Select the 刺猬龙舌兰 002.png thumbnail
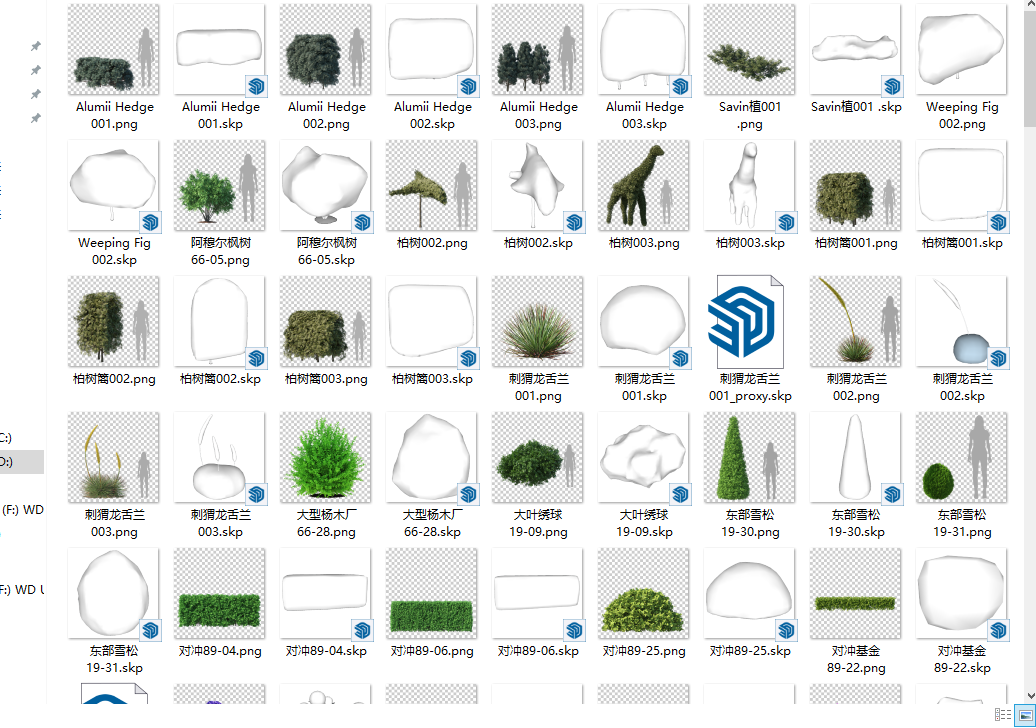Image resolution: width=1036 pixels, height=728 pixels. [856, 322]
